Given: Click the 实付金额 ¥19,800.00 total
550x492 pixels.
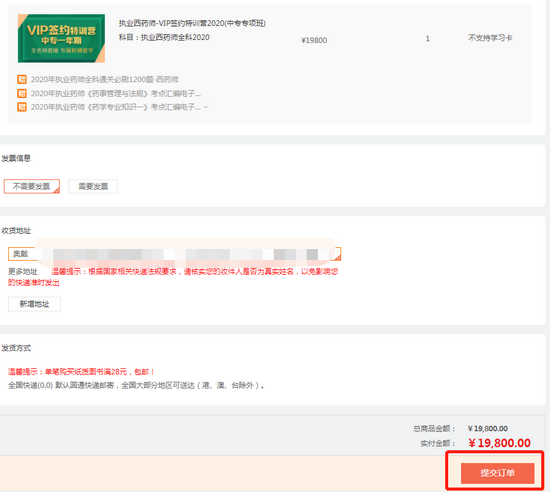Looking at the screenshot, I should (x=499, y=443).
